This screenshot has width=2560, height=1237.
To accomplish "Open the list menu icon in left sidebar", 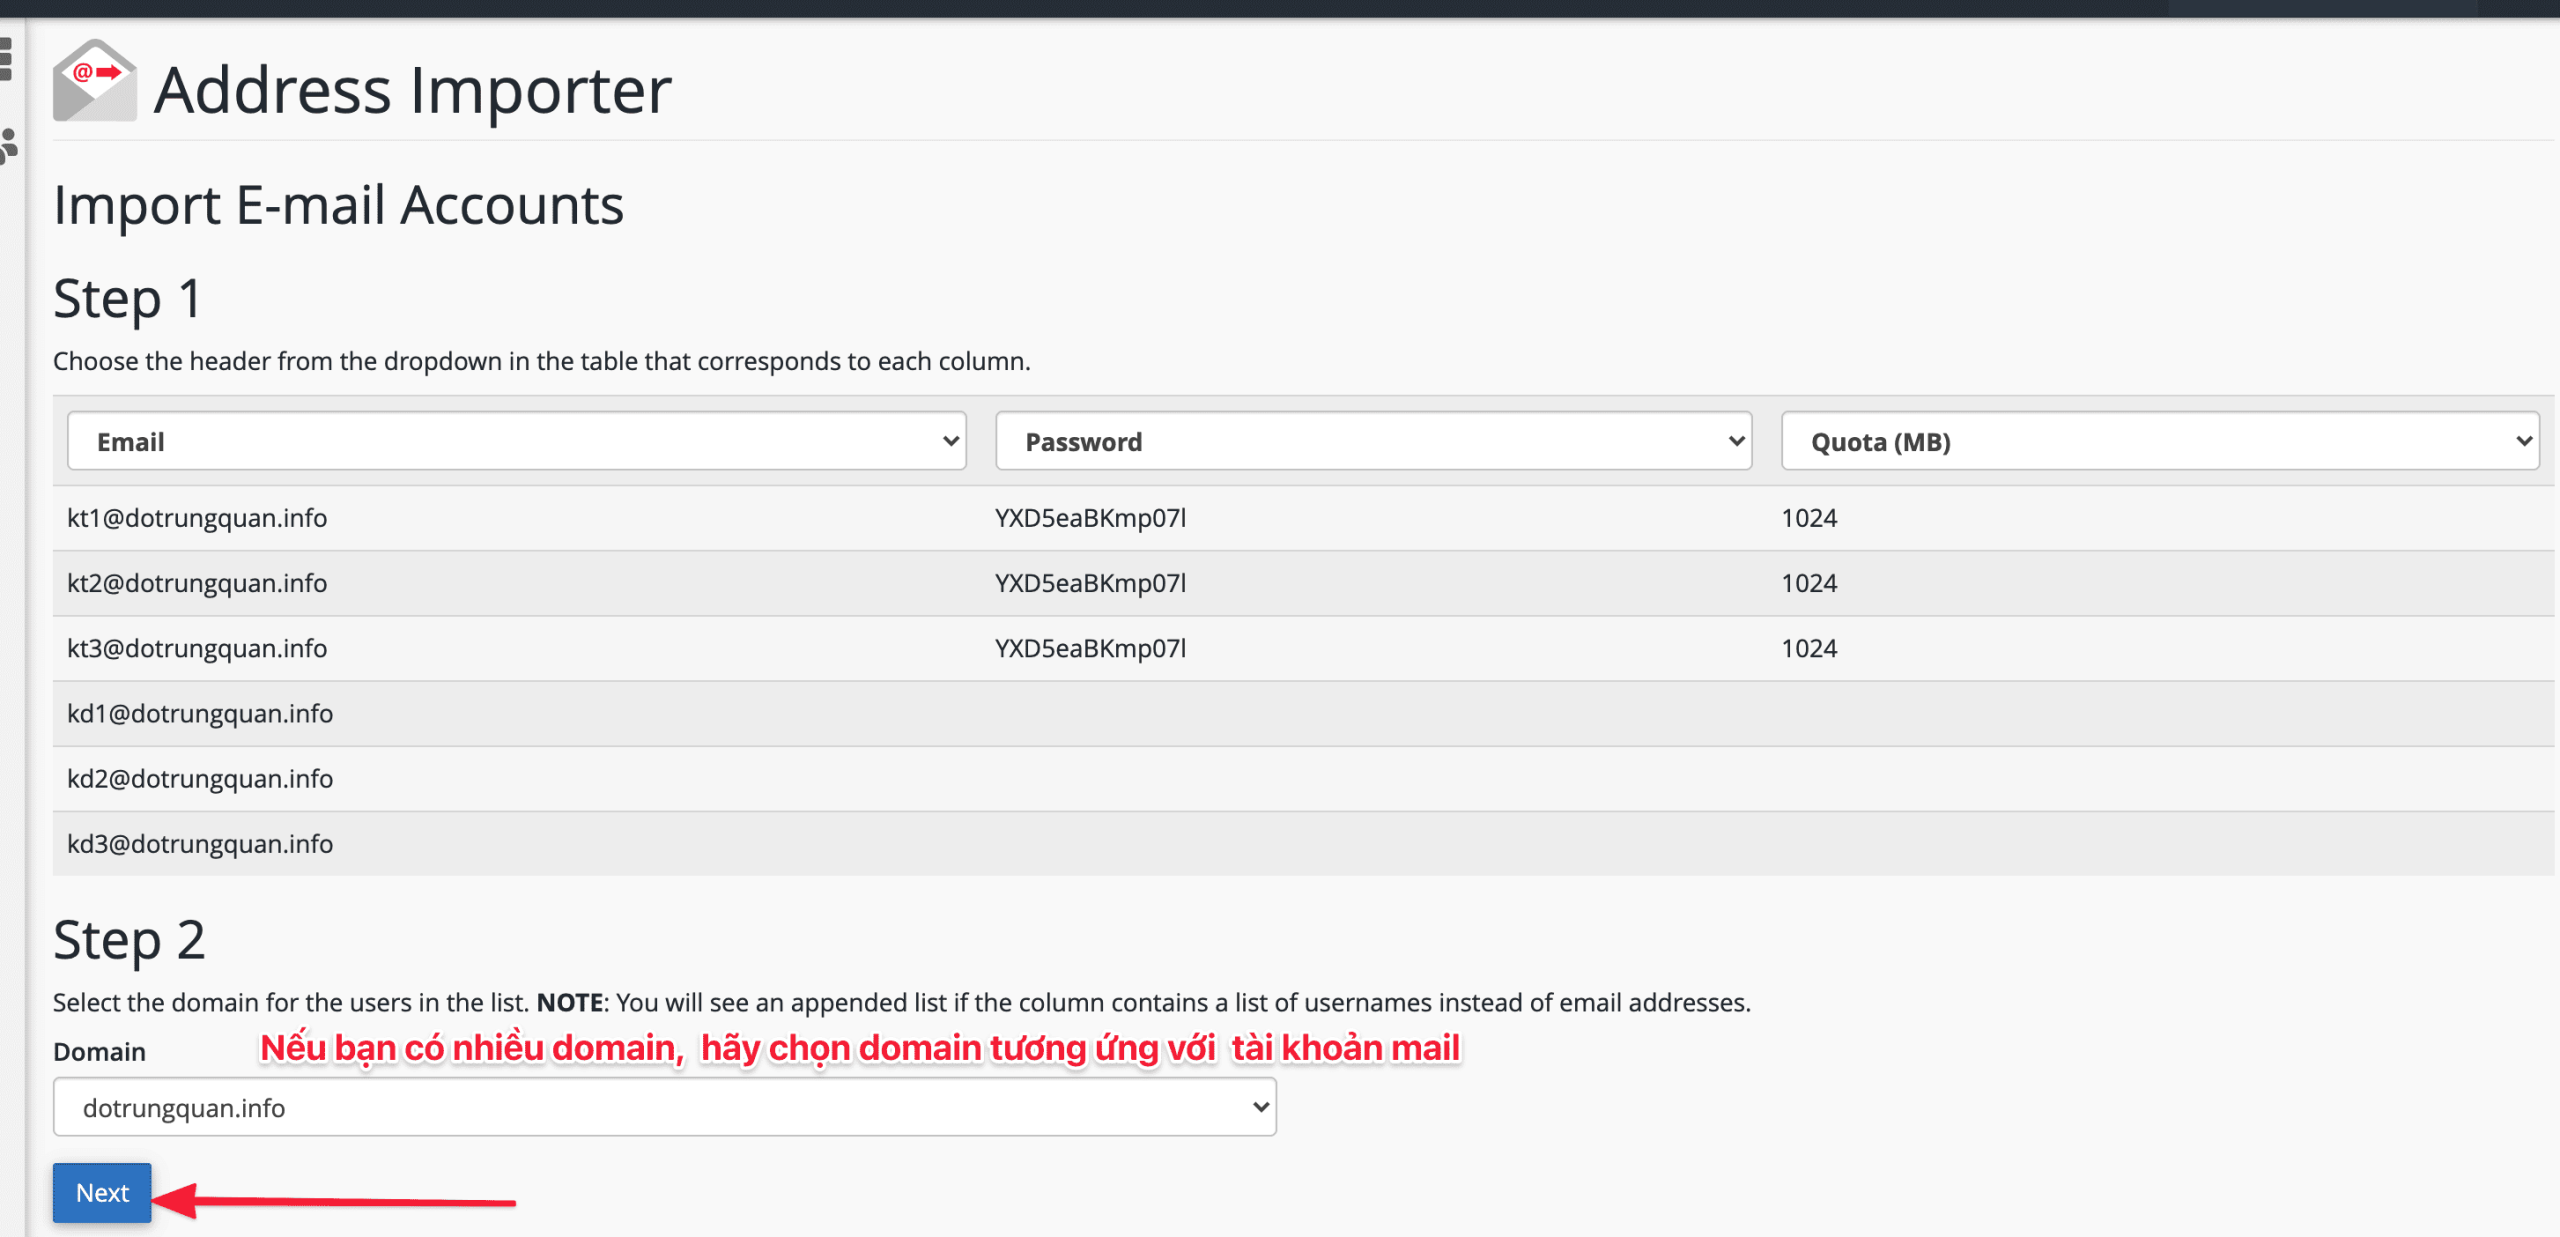I will (7, 60).
